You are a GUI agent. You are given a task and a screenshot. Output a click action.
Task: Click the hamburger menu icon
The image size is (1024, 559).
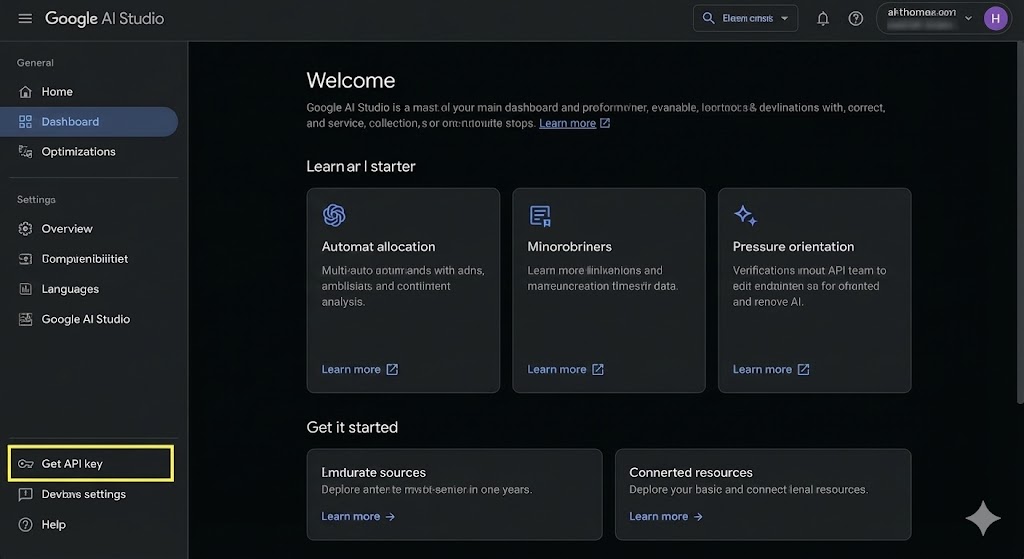tap(25, 19)
